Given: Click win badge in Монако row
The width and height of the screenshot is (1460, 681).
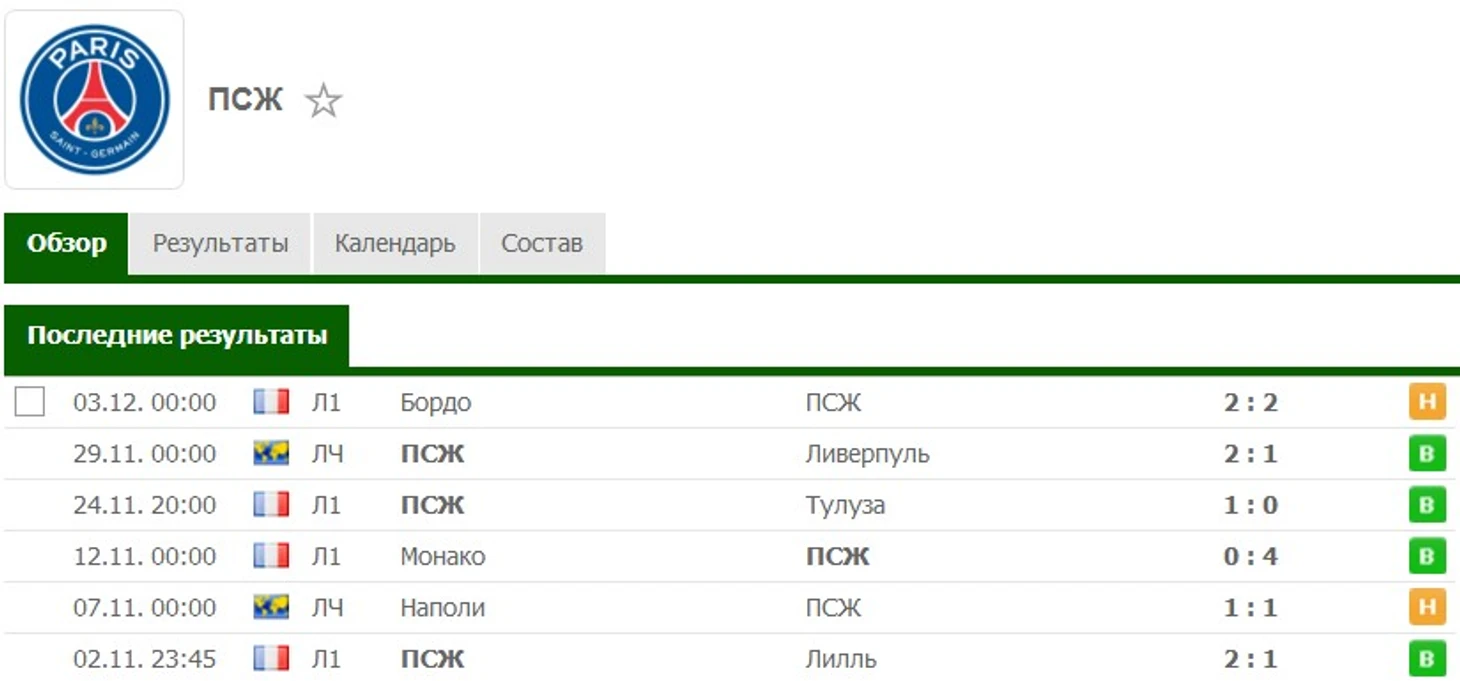Looking at the screenshot, I should [x=1427, y=556].
